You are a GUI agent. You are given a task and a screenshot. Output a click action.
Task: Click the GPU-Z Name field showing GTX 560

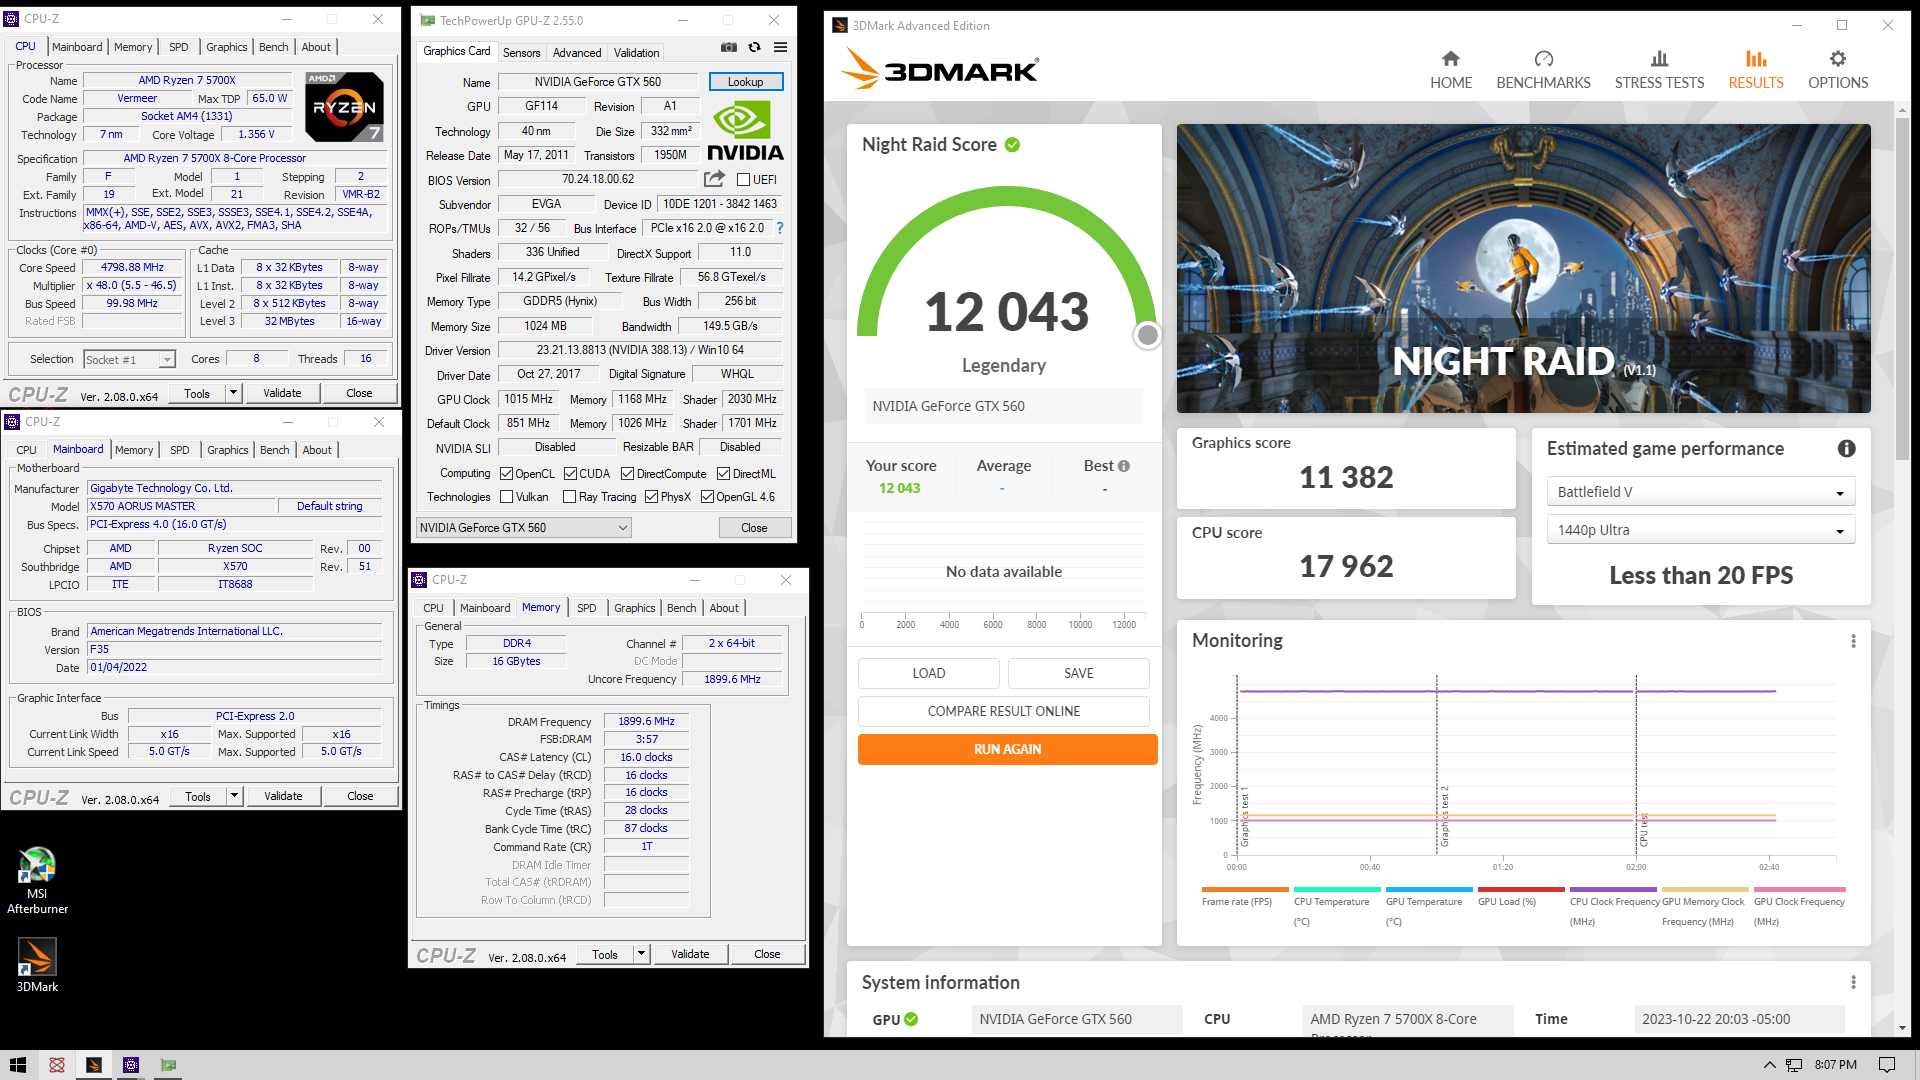pos(597,82)
